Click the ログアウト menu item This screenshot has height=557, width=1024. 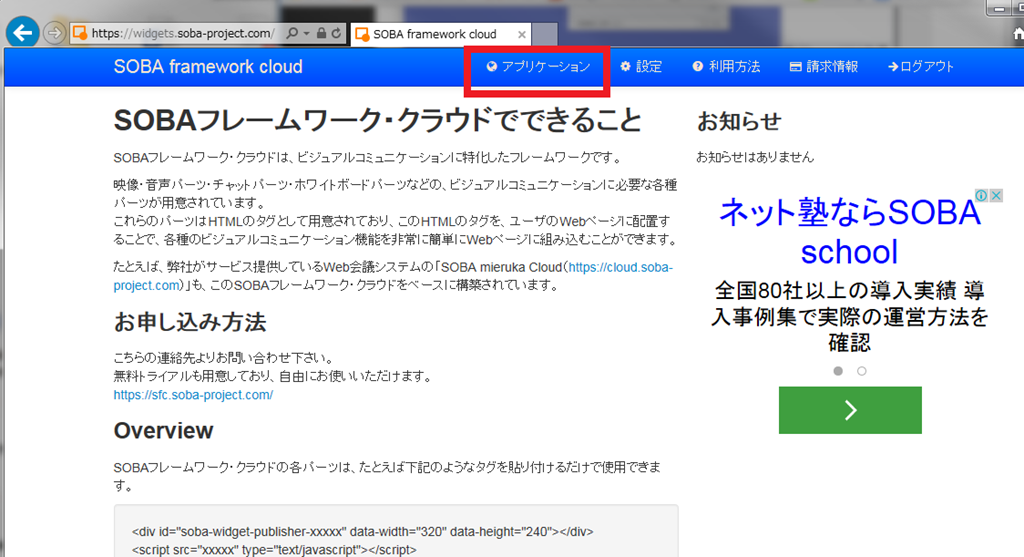[921, 67]
